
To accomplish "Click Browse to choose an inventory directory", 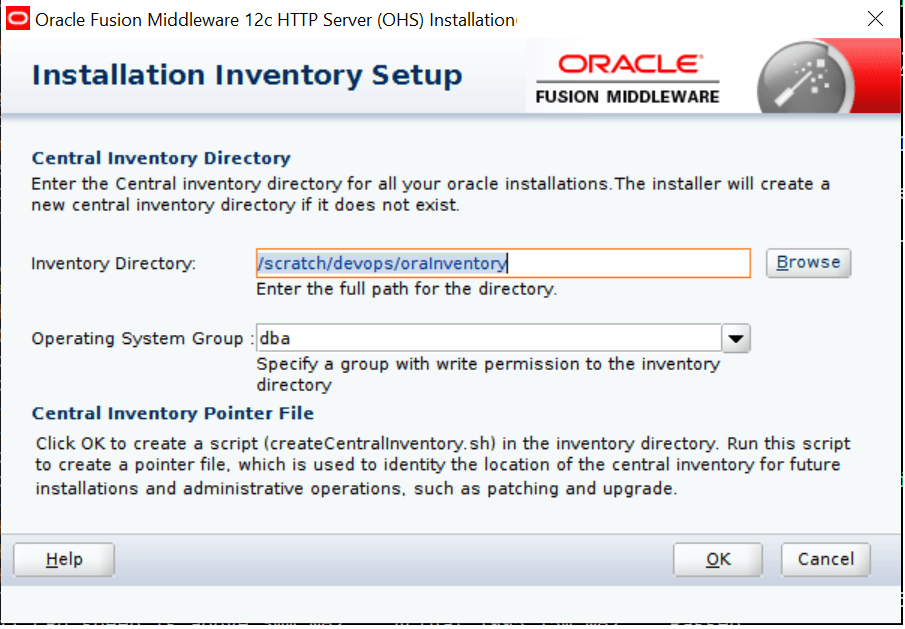I will (x=808, y=263).
